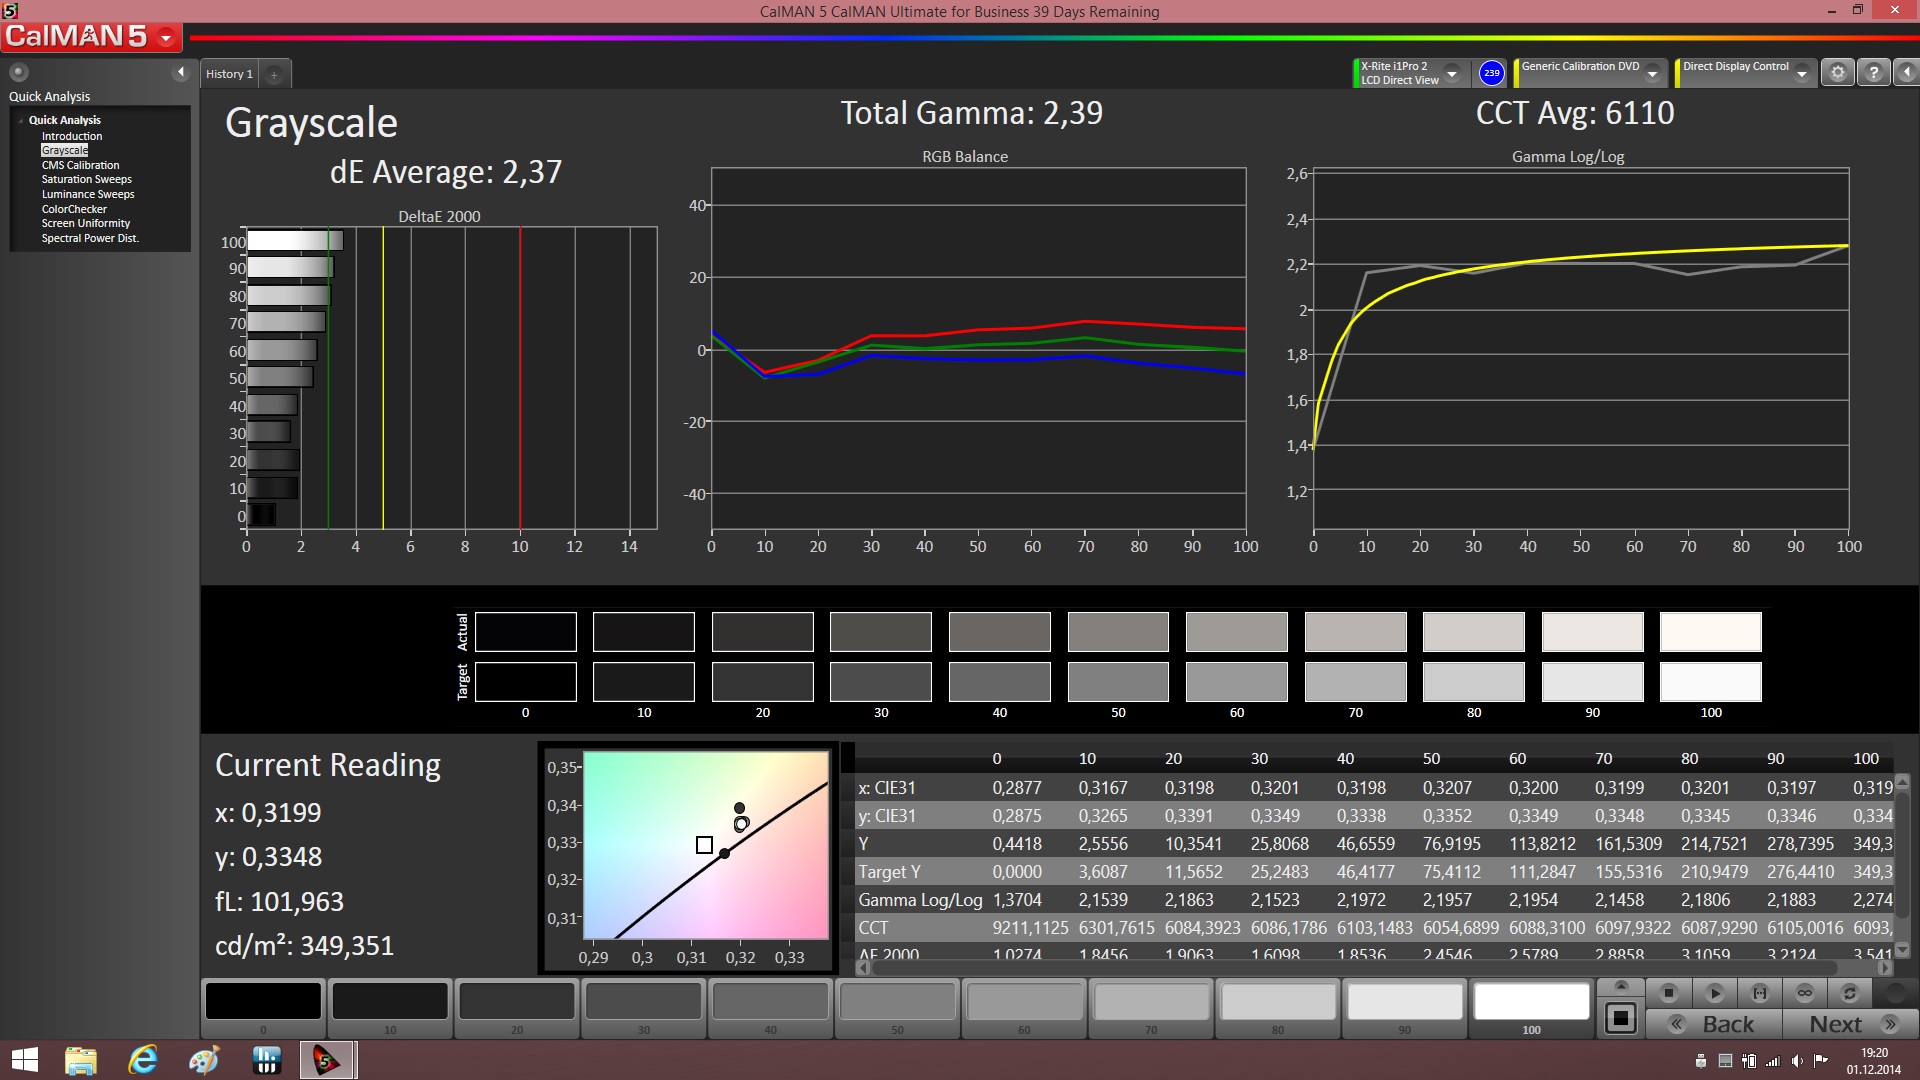Viewport: 1920px width, 1080px height.
Task: Launch Internet Explorer from the taskbar
Action: click(143, 1059)
